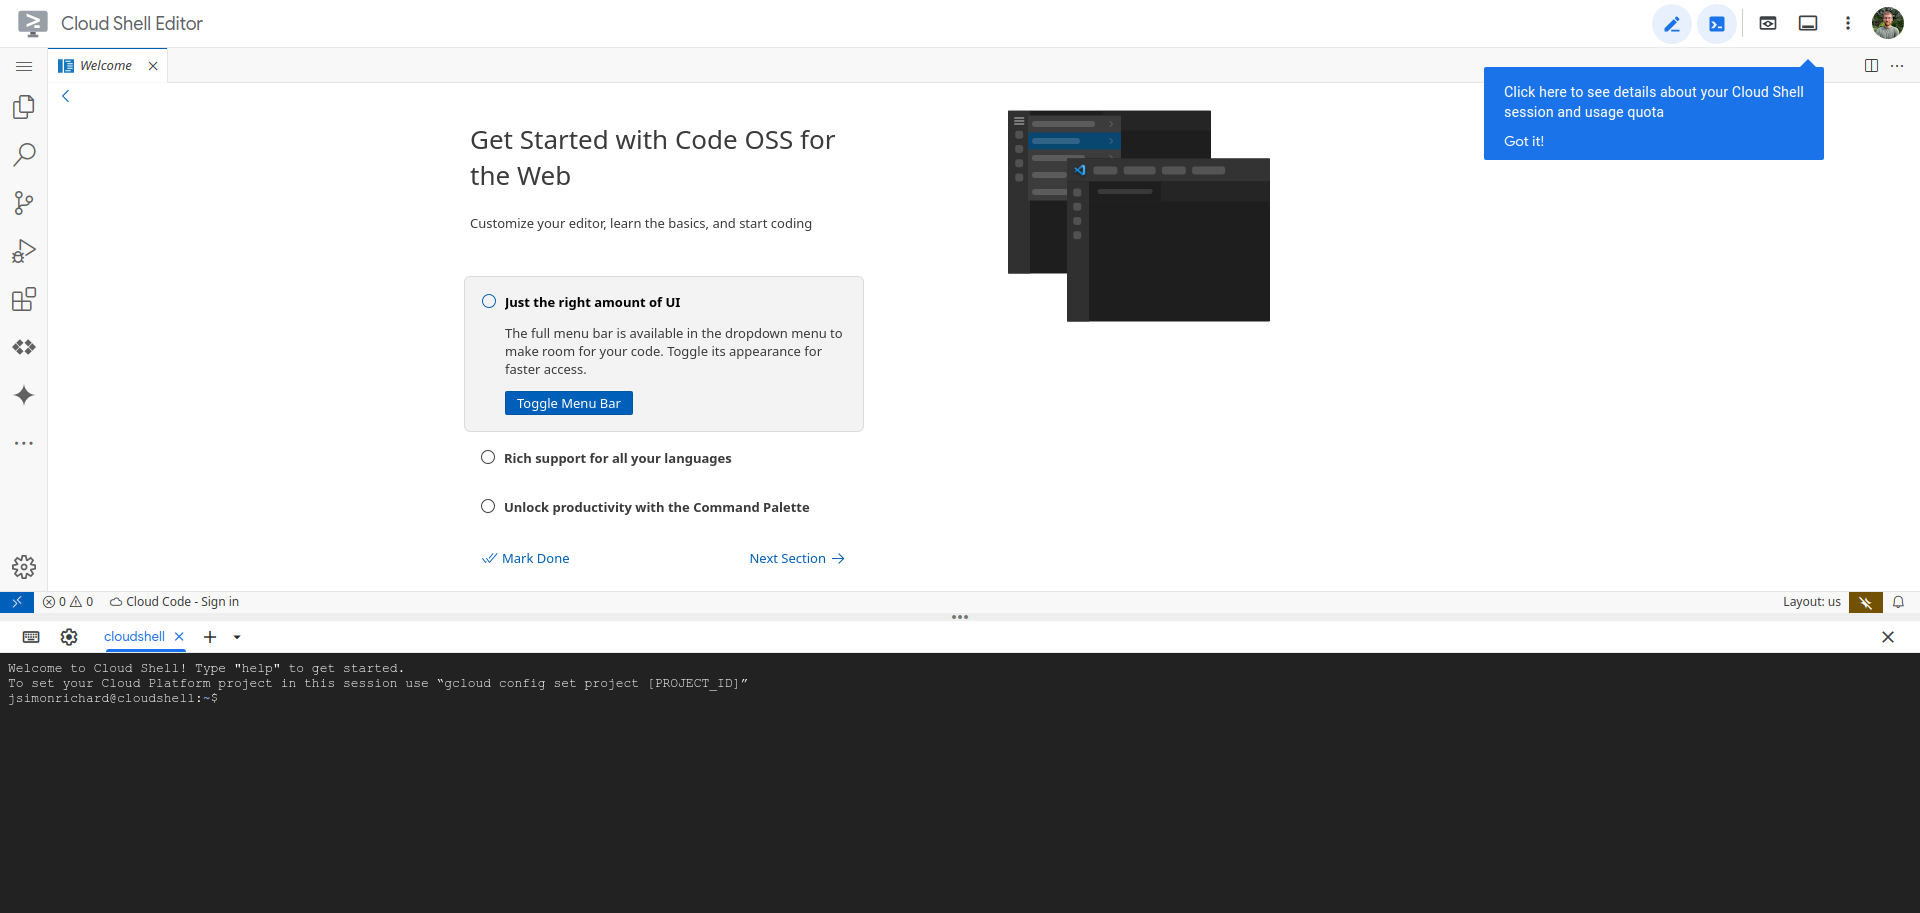Click the editor preview illustration
1920x913 pixels.
[x=1139, y=216]
